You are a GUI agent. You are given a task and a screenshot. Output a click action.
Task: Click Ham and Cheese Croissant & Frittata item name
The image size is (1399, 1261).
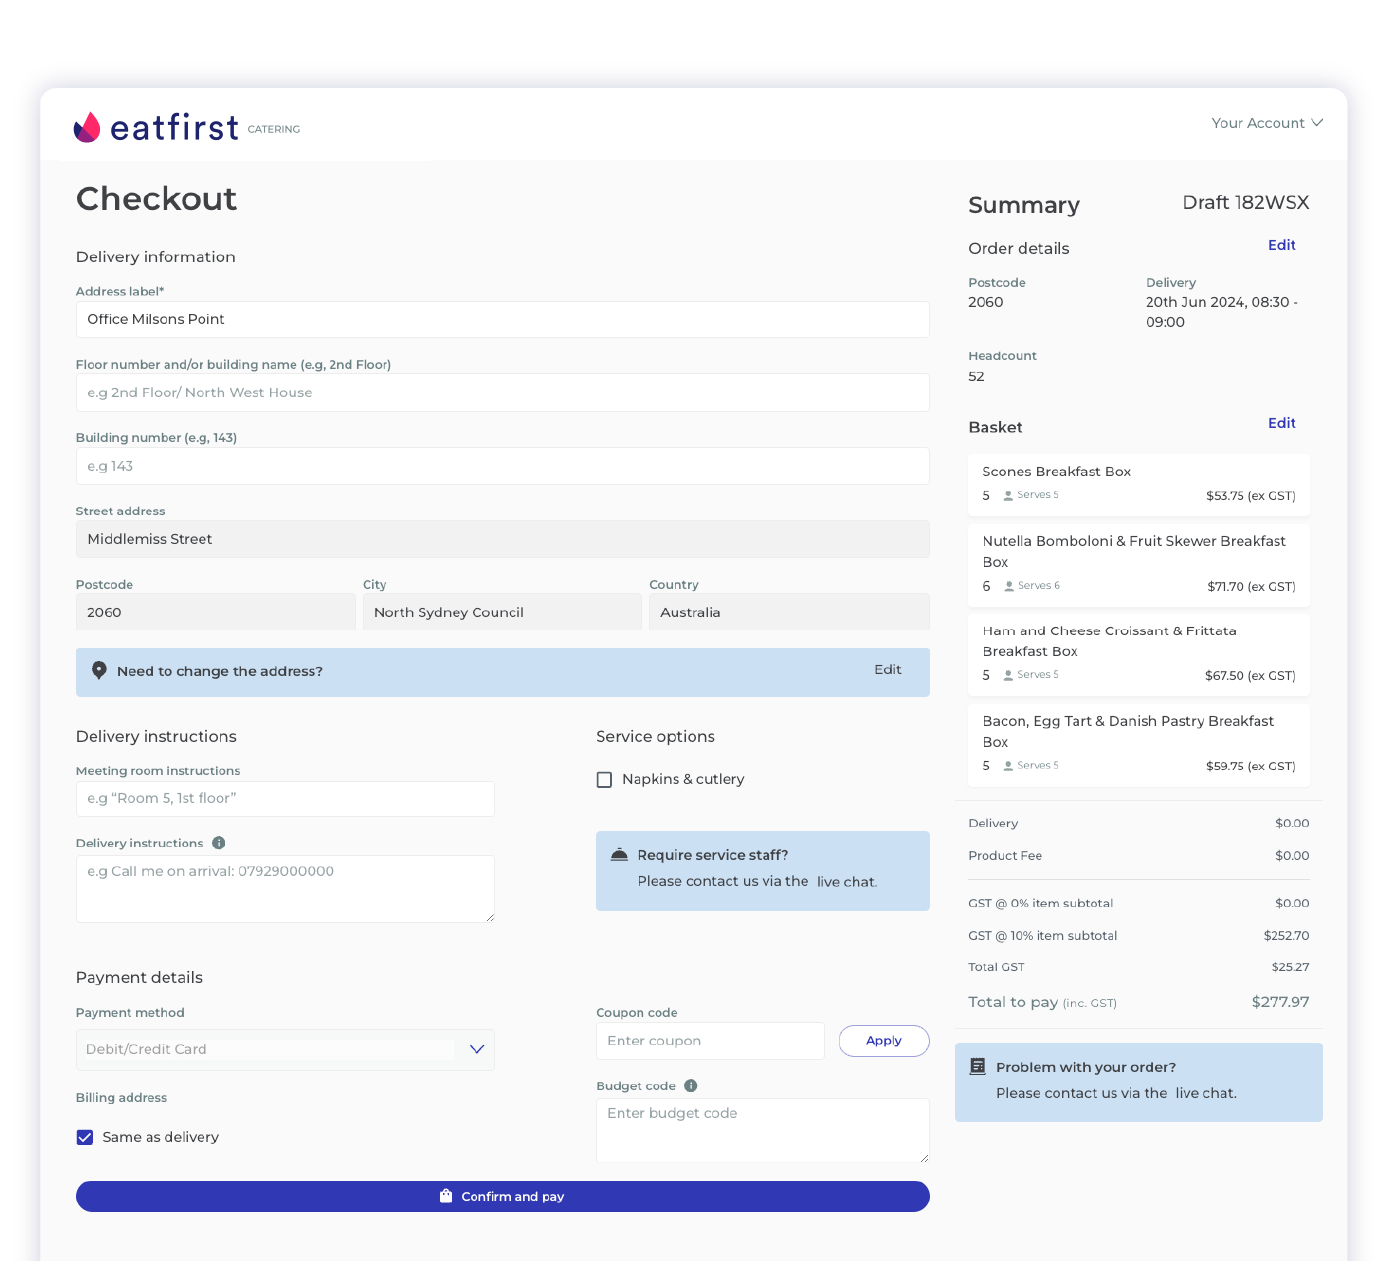(x=1110, y=641)
